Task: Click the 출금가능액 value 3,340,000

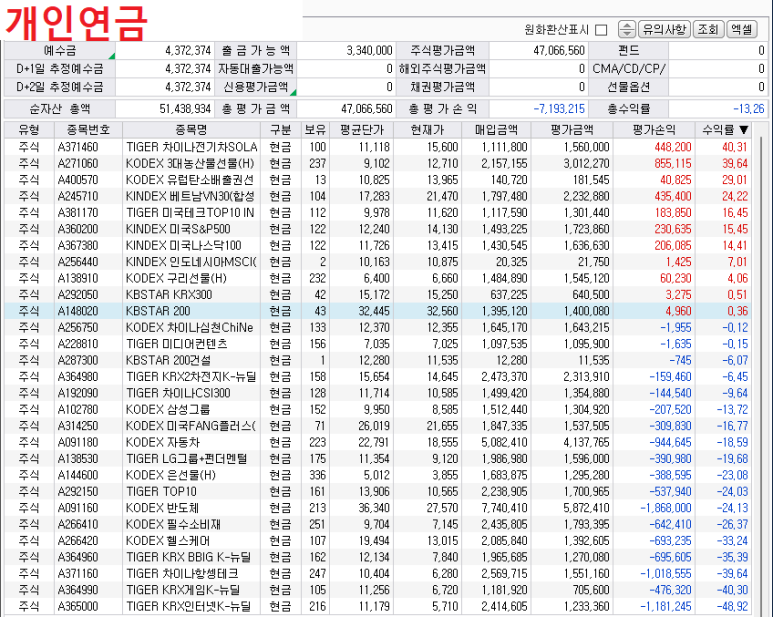Action: point(369,51)
